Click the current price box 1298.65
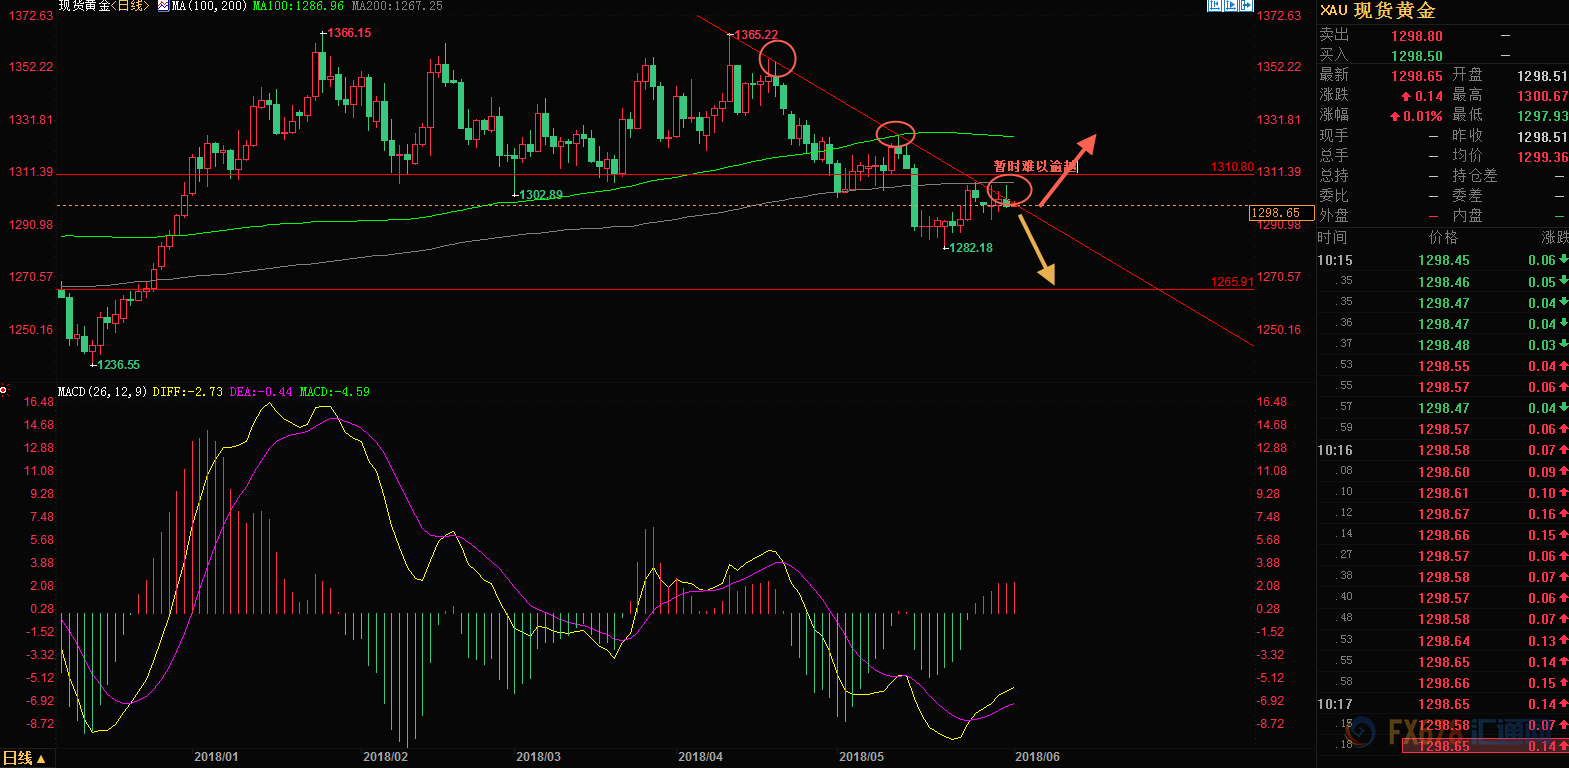 click(x=1281, y=213)
